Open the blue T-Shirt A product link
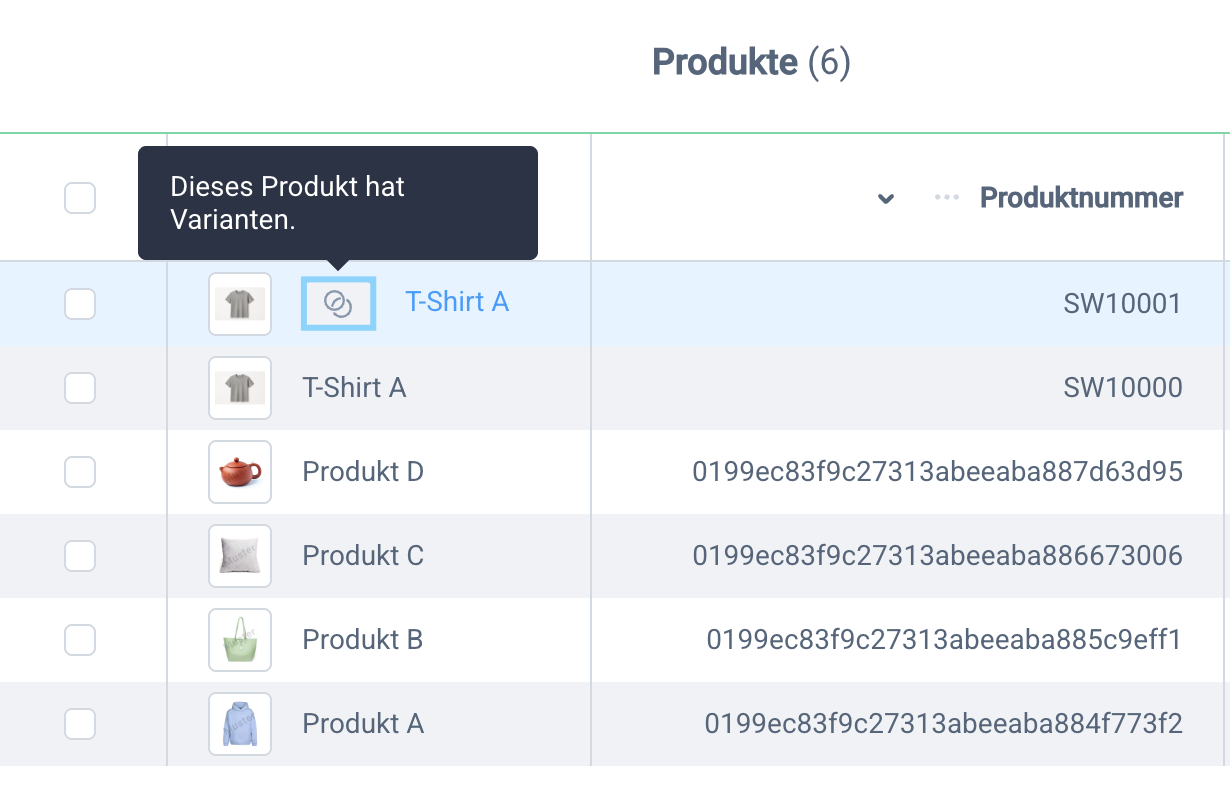 (457, 302)
